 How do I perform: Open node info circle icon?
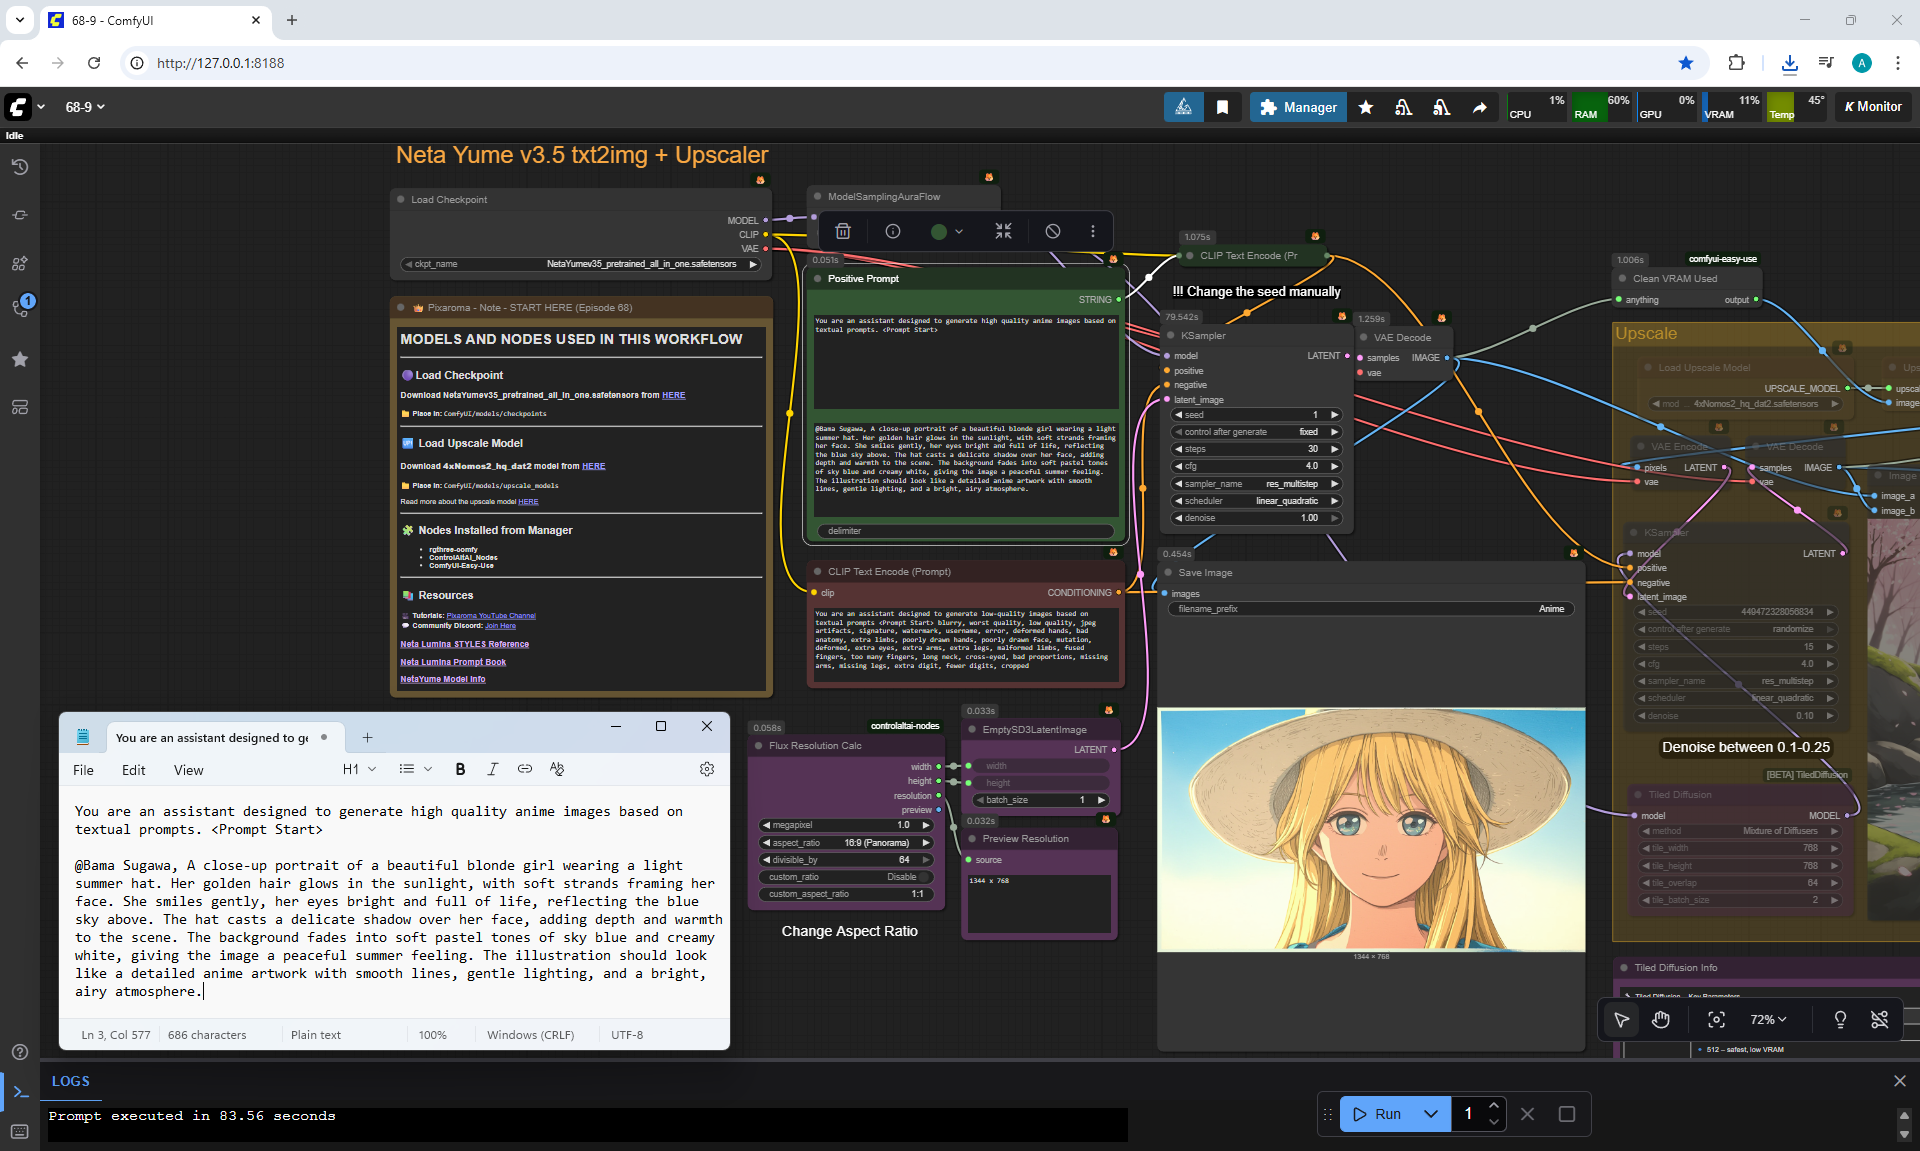point(893,231)
